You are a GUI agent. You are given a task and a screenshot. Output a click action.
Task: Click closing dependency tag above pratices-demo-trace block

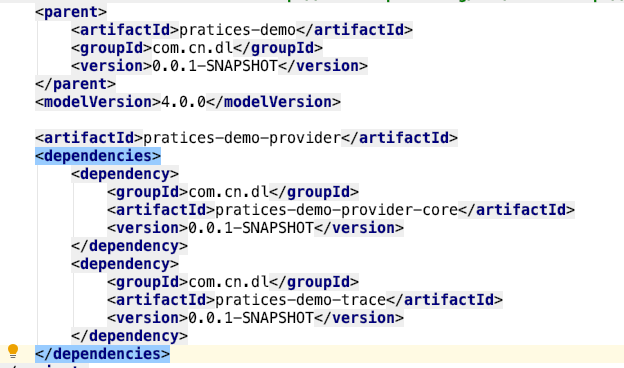point(129,246)
